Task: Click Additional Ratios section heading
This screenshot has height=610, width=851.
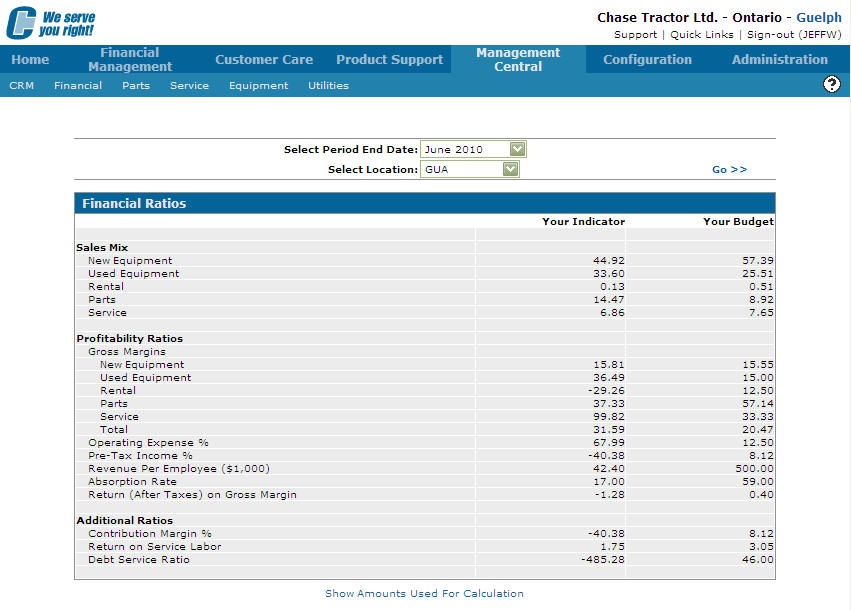Action: click(124, 520)
